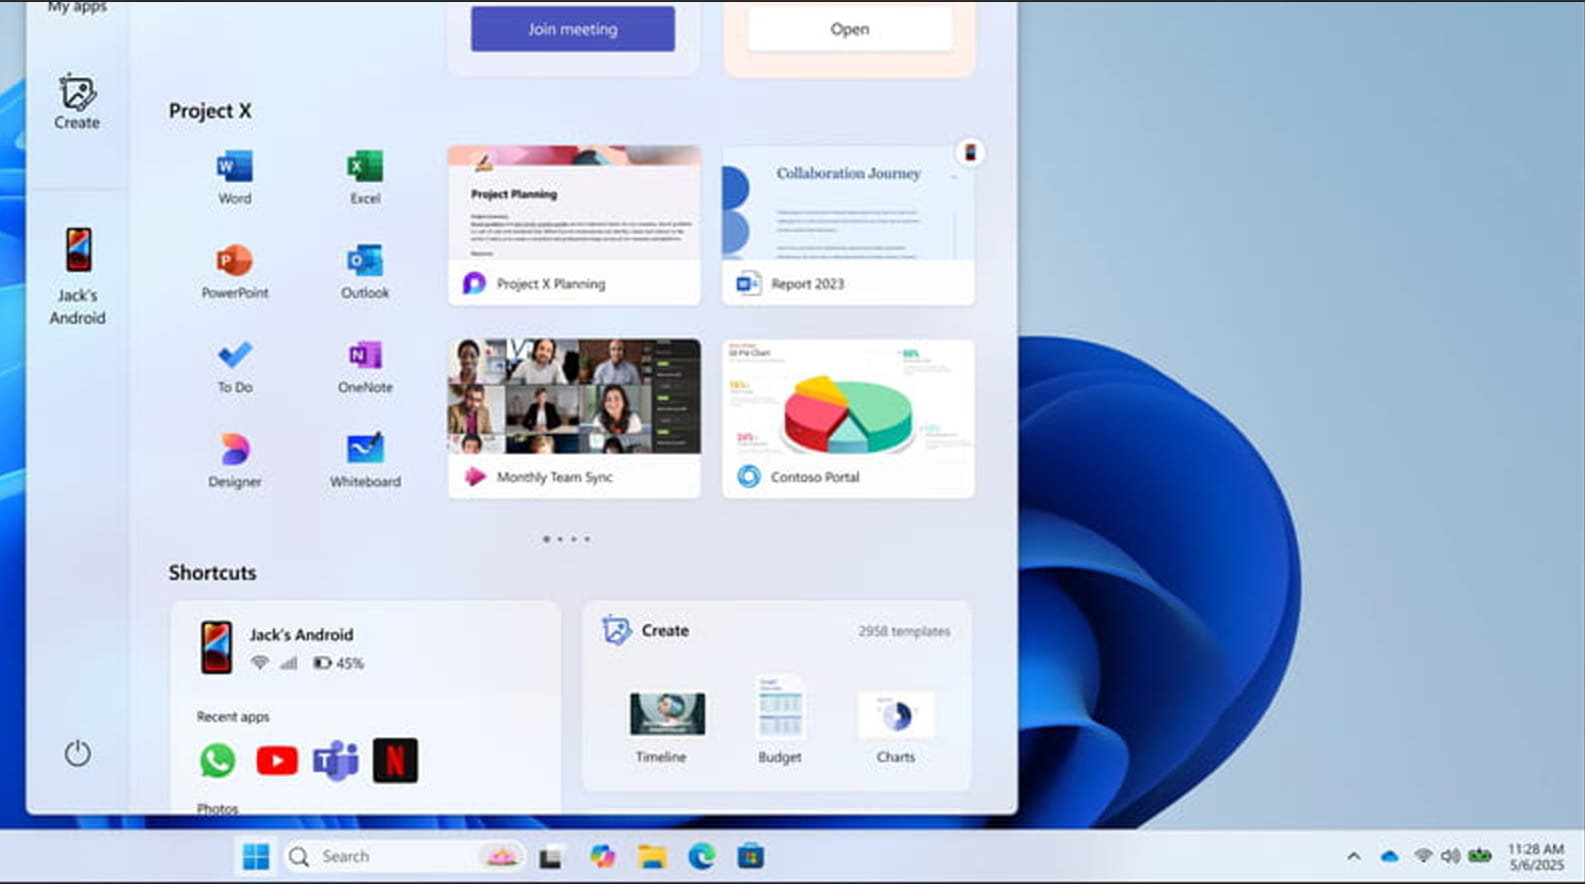Open the Report 2023 document card
1585x884 pixels.
pos(848,225)
